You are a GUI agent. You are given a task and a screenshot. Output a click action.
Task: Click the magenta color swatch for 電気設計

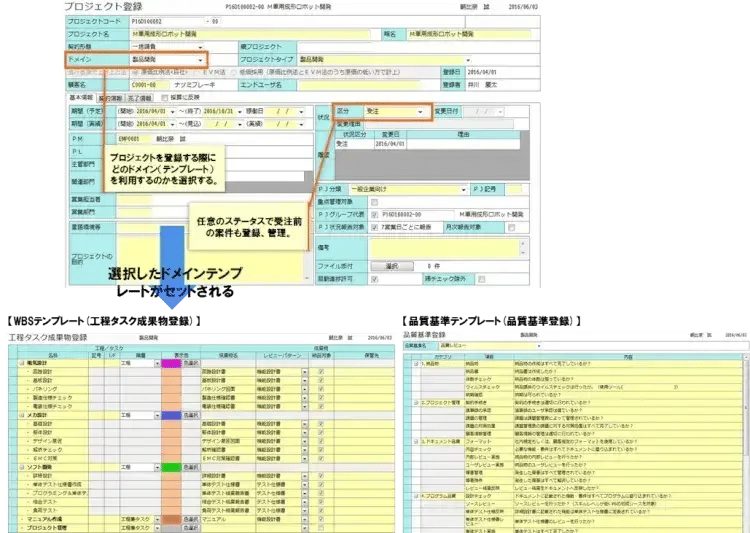tap(170, 362)
